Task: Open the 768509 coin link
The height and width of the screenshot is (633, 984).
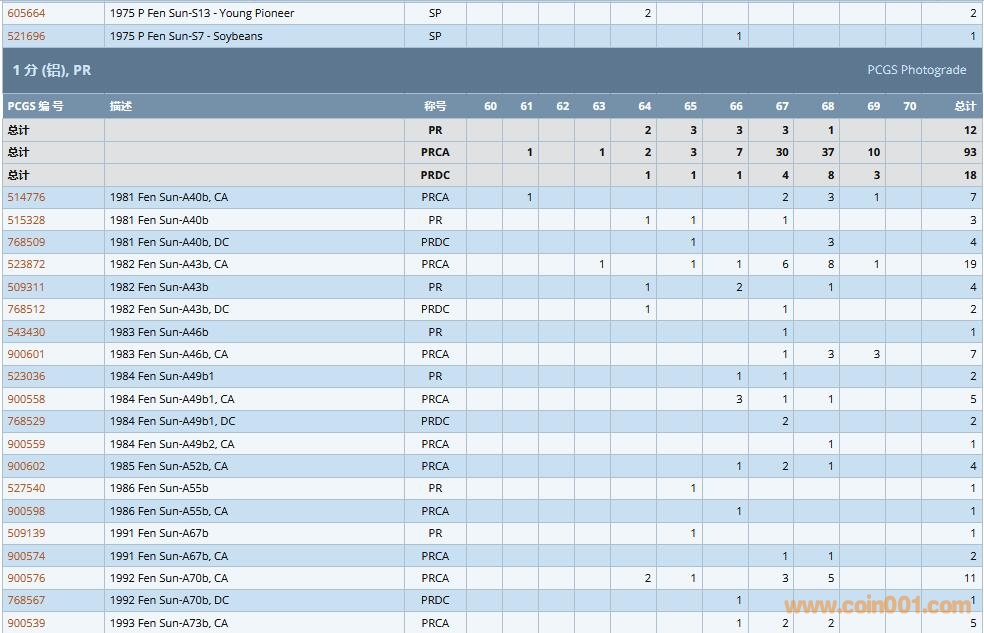Action: (26, 242)
